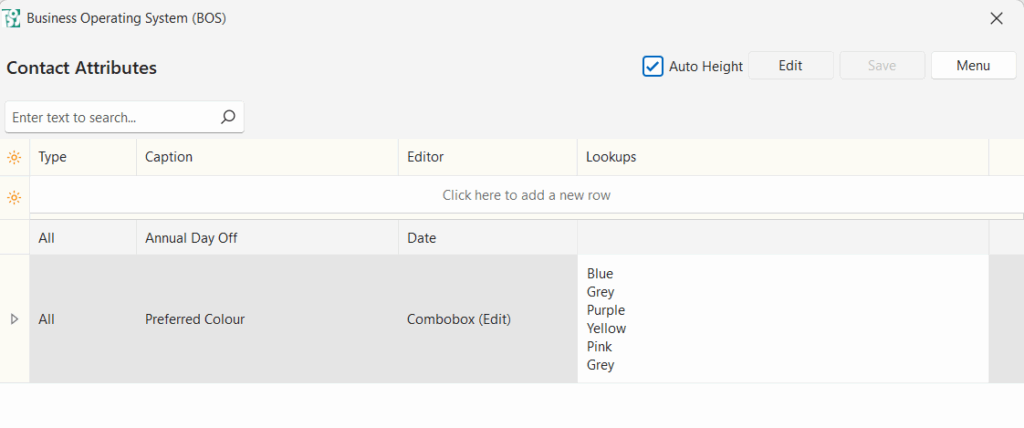Expand the Preferred Colour row arrow

[14, 319]
